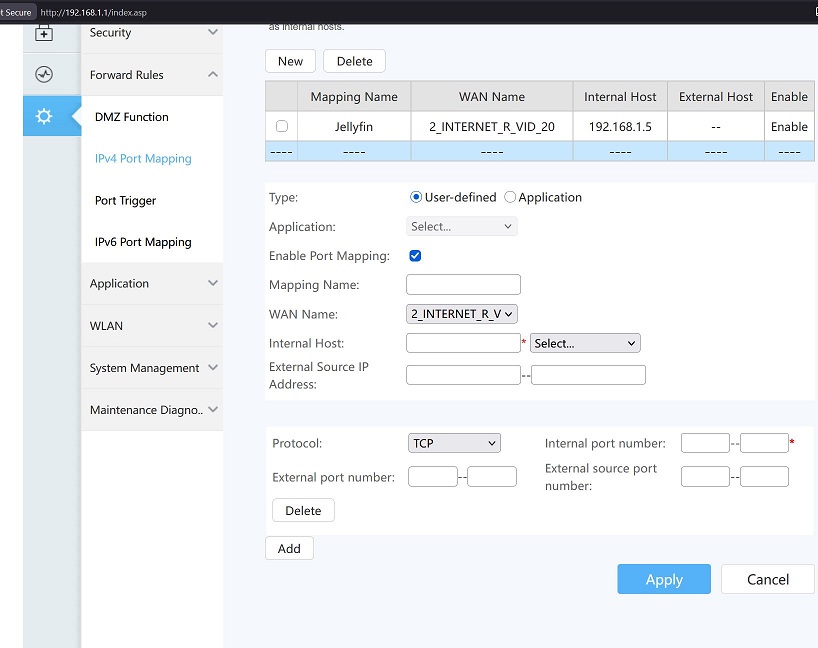
Task: Click the medical kit sidebar icon
Action: tap(44, 33)
